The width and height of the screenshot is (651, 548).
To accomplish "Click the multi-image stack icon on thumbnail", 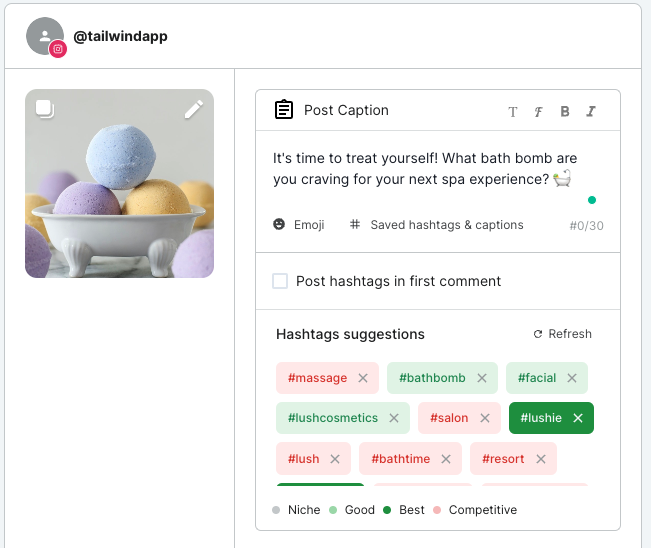I will [x=45, y=109].
